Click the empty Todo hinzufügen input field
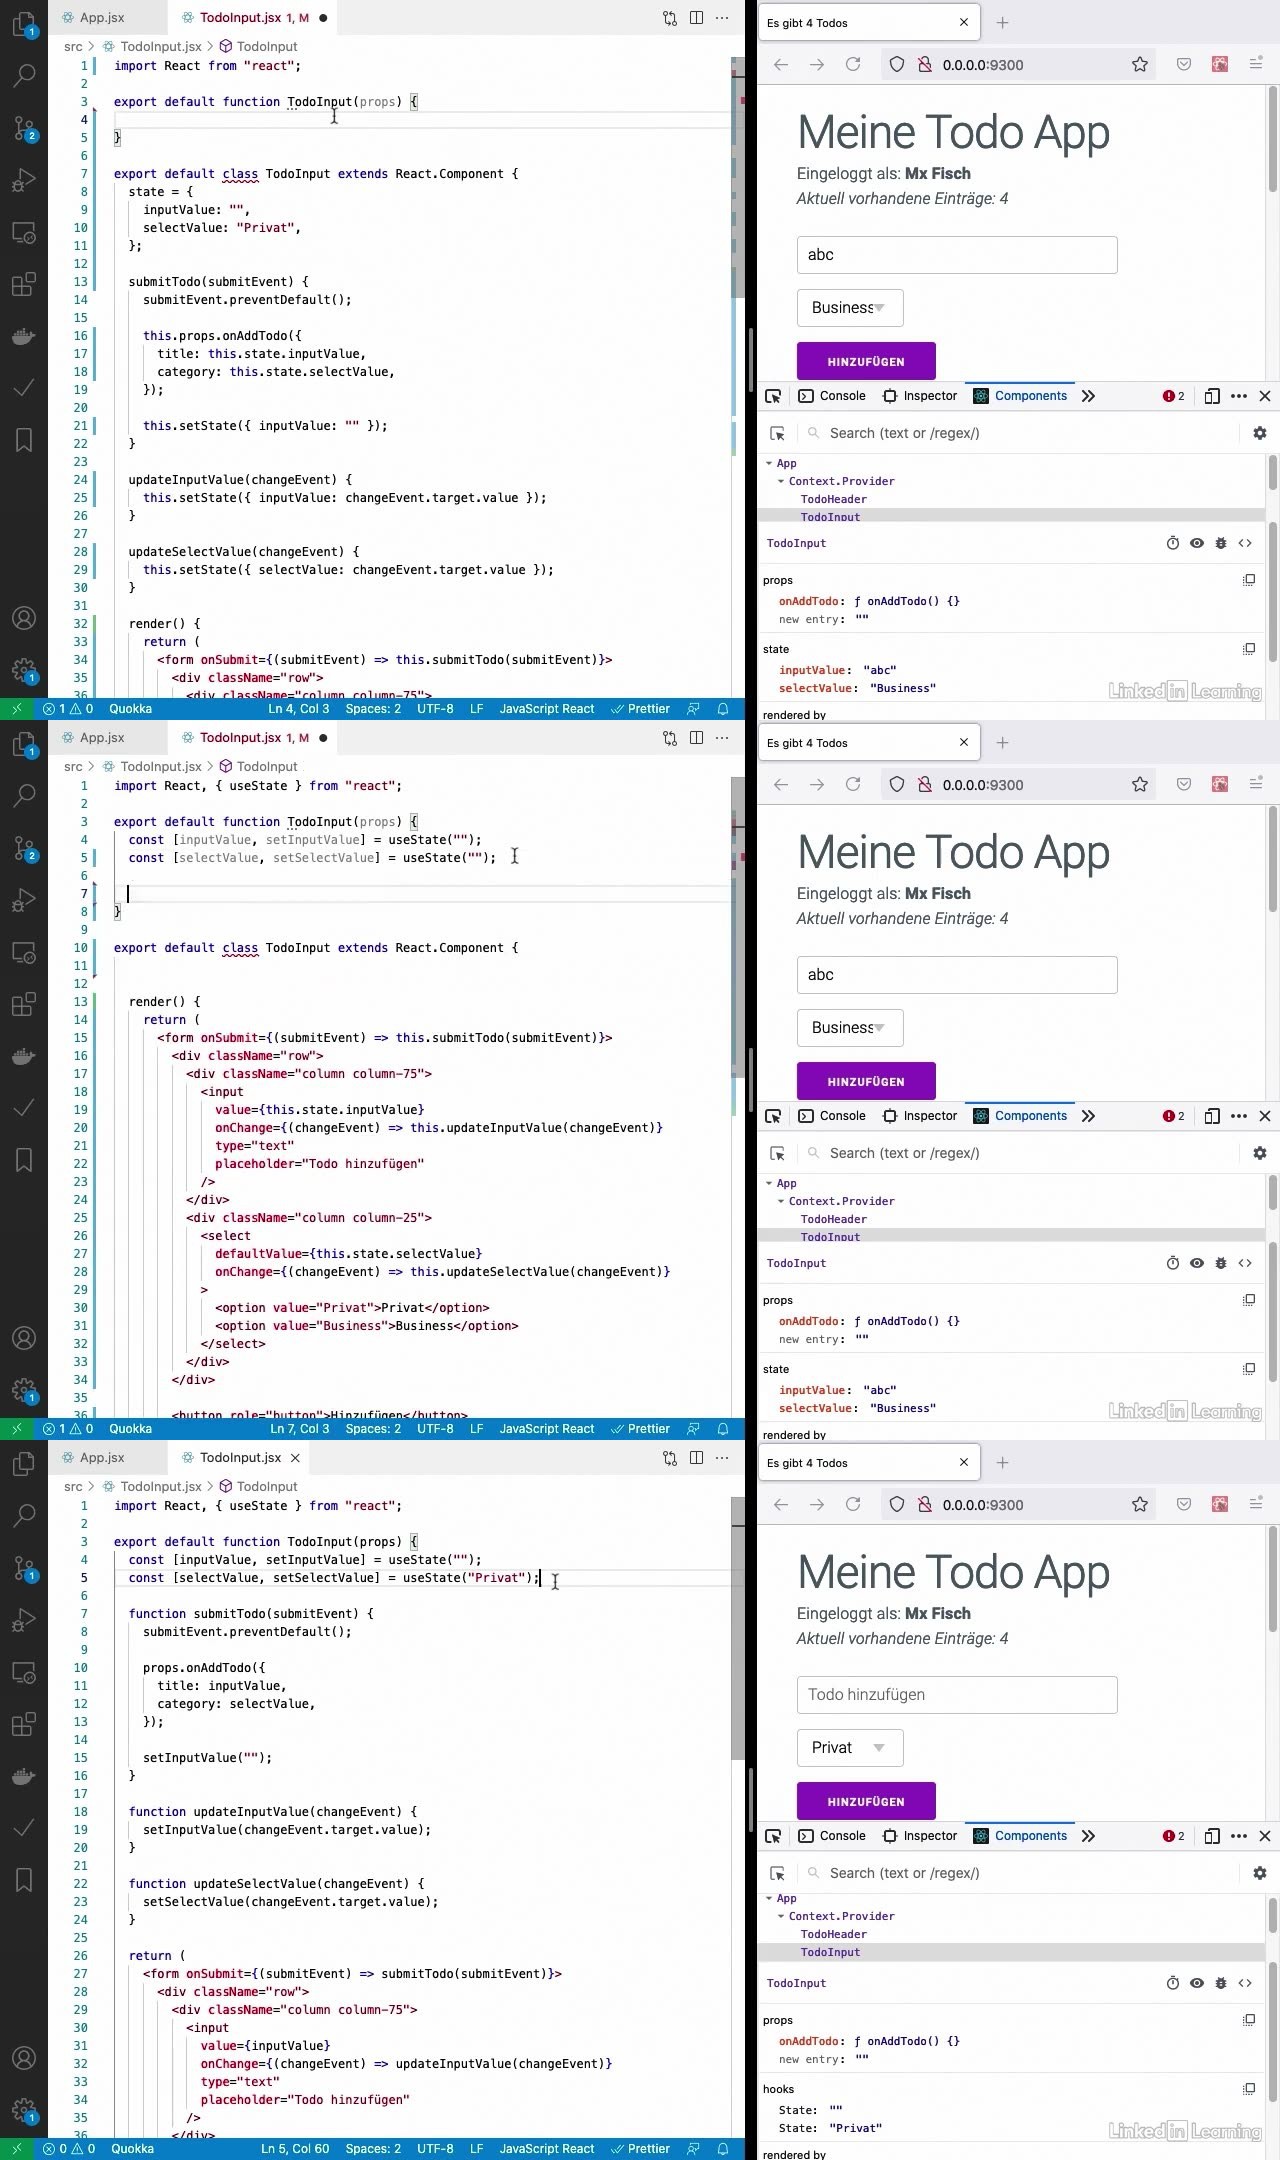This screenshot has height=2160, width=1280. click(957, 1695)
